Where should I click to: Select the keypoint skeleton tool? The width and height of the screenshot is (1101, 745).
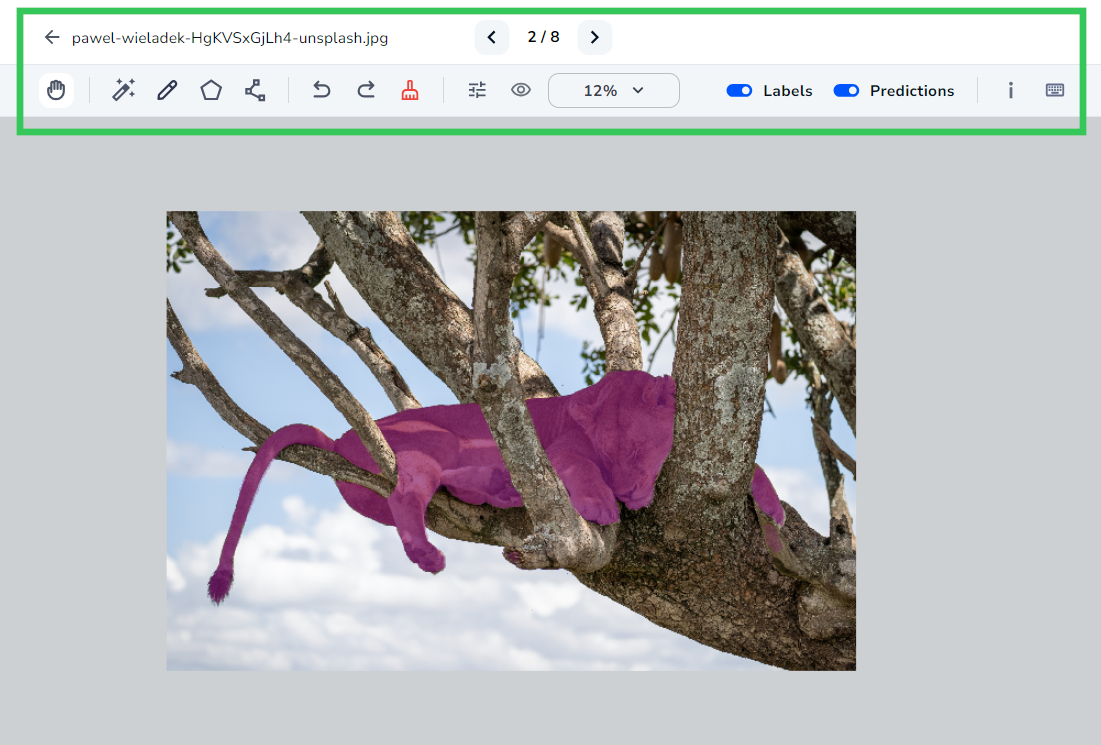[254, 90]
